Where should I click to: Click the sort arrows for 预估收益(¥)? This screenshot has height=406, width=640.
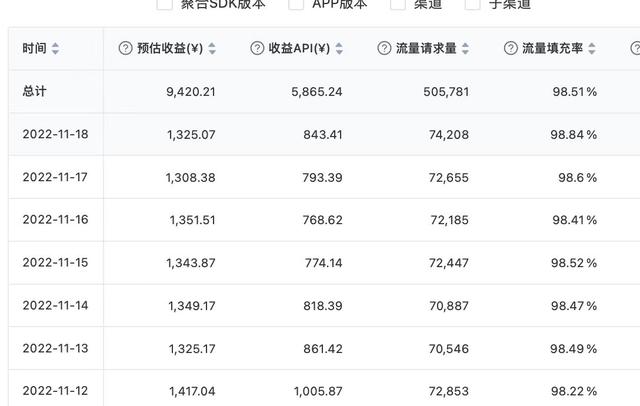212,48
